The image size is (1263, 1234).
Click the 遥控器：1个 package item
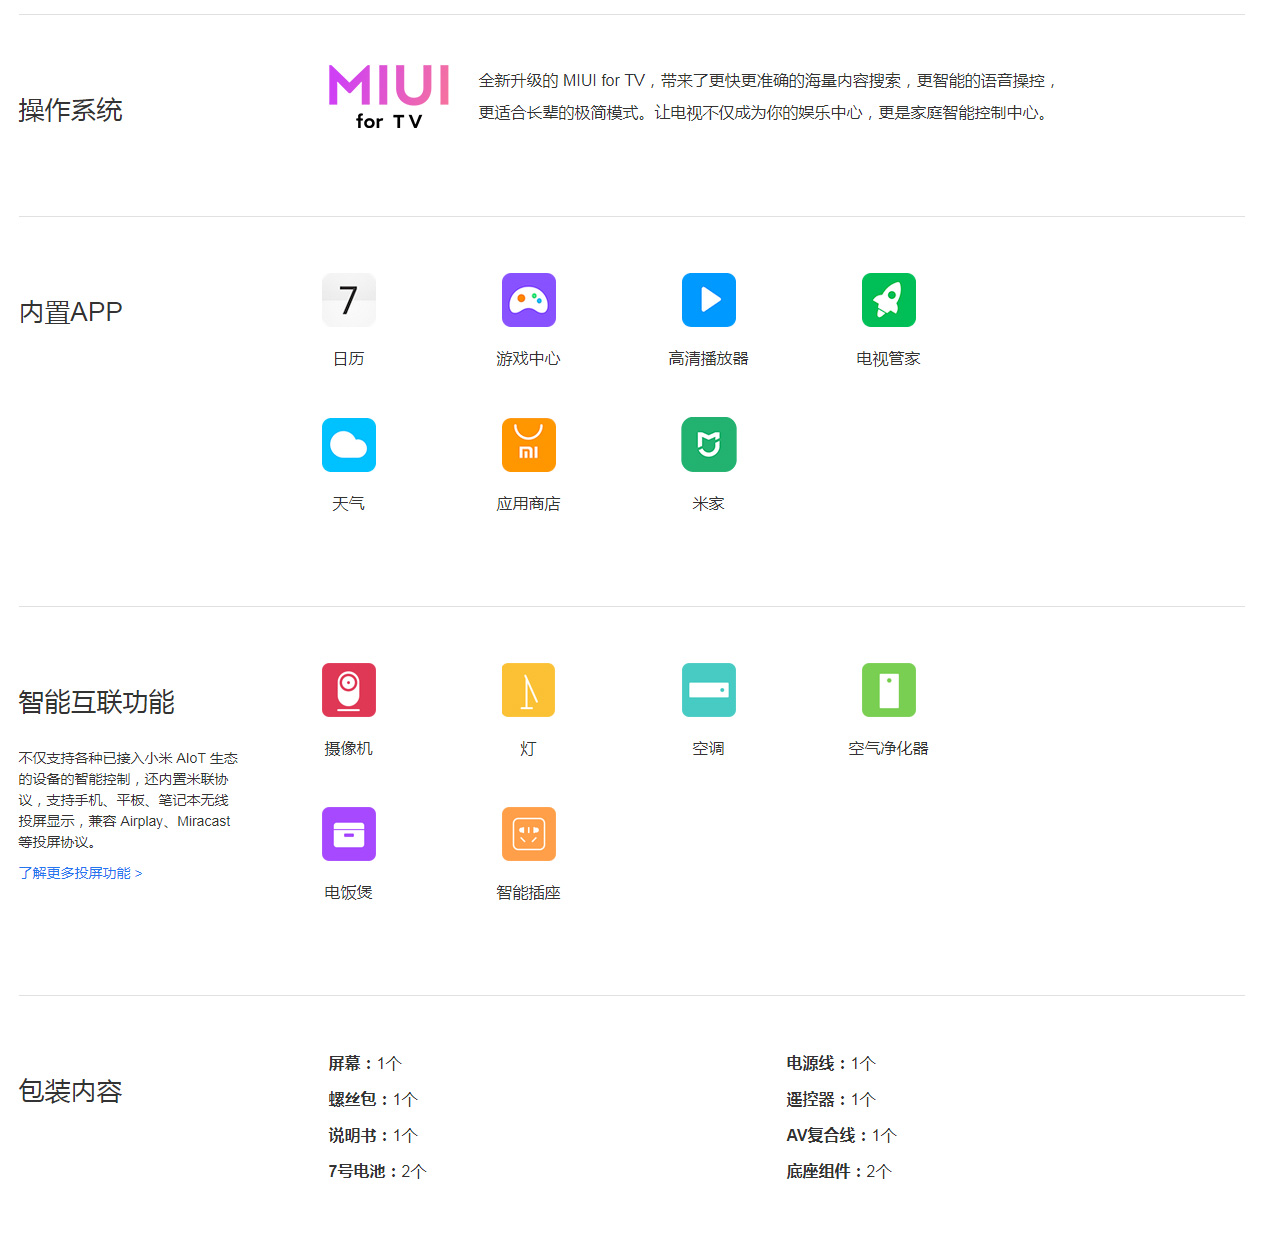tap(831, 1099)
